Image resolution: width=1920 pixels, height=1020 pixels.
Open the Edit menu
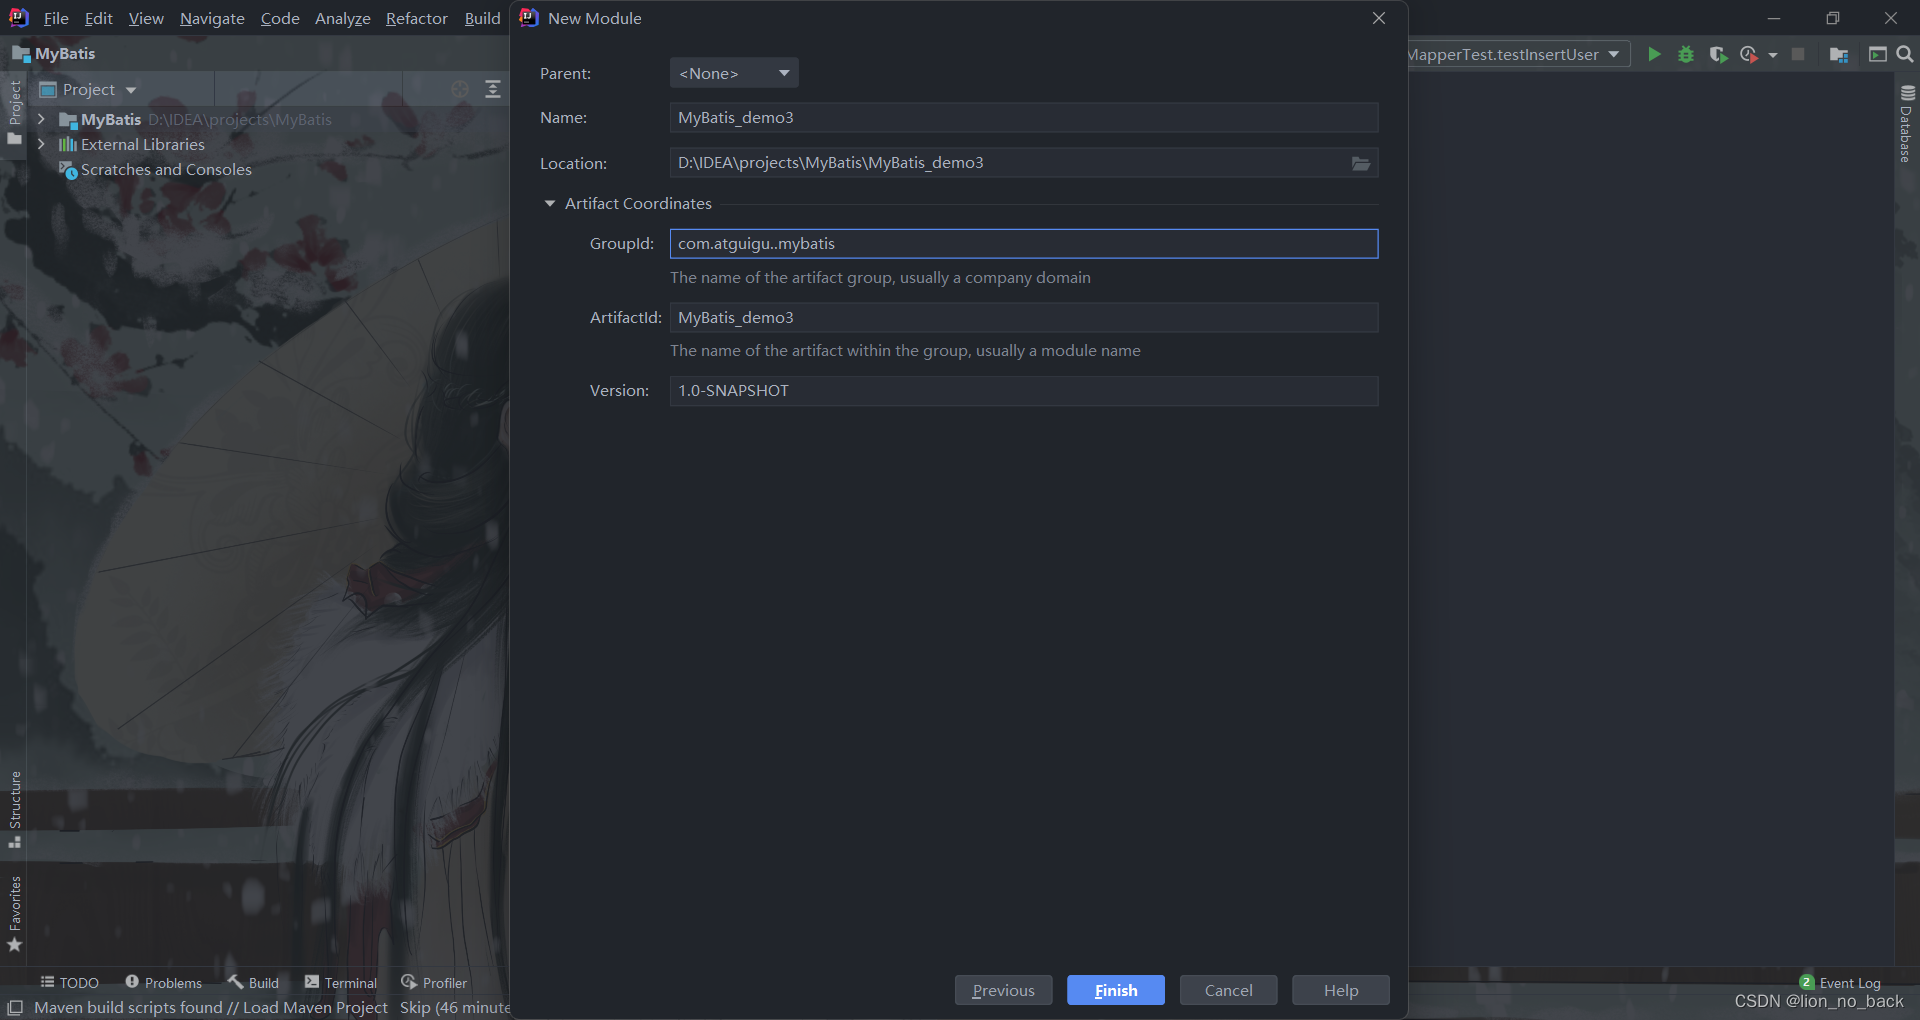[98, 18]
